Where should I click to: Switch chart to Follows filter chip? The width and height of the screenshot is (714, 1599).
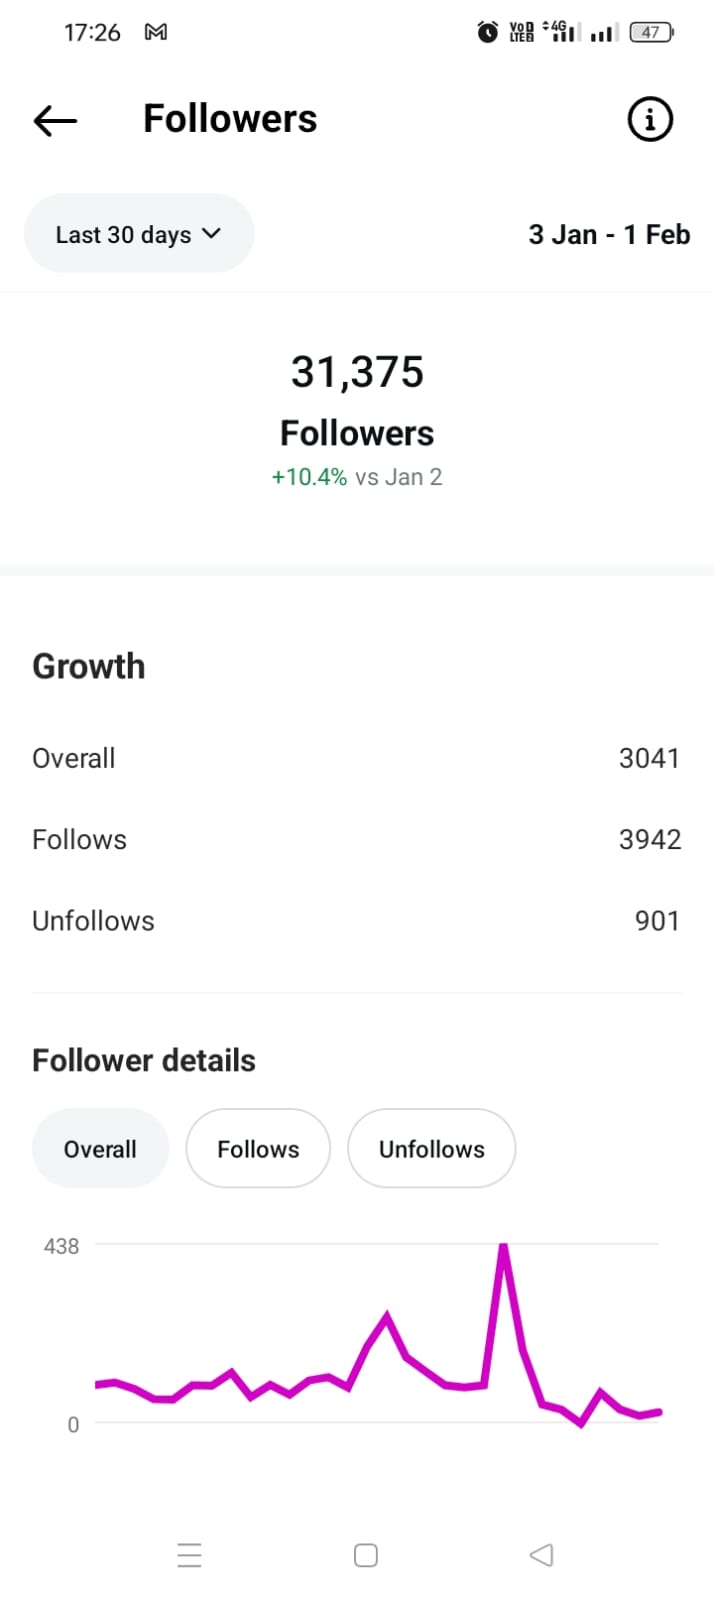258,1149
